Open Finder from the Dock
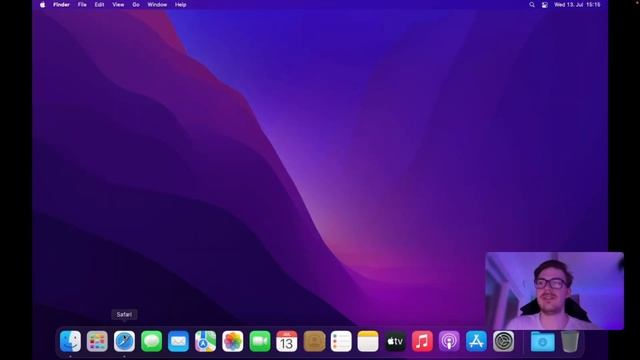This screenshot has height=360, width=640. [70, 341]
